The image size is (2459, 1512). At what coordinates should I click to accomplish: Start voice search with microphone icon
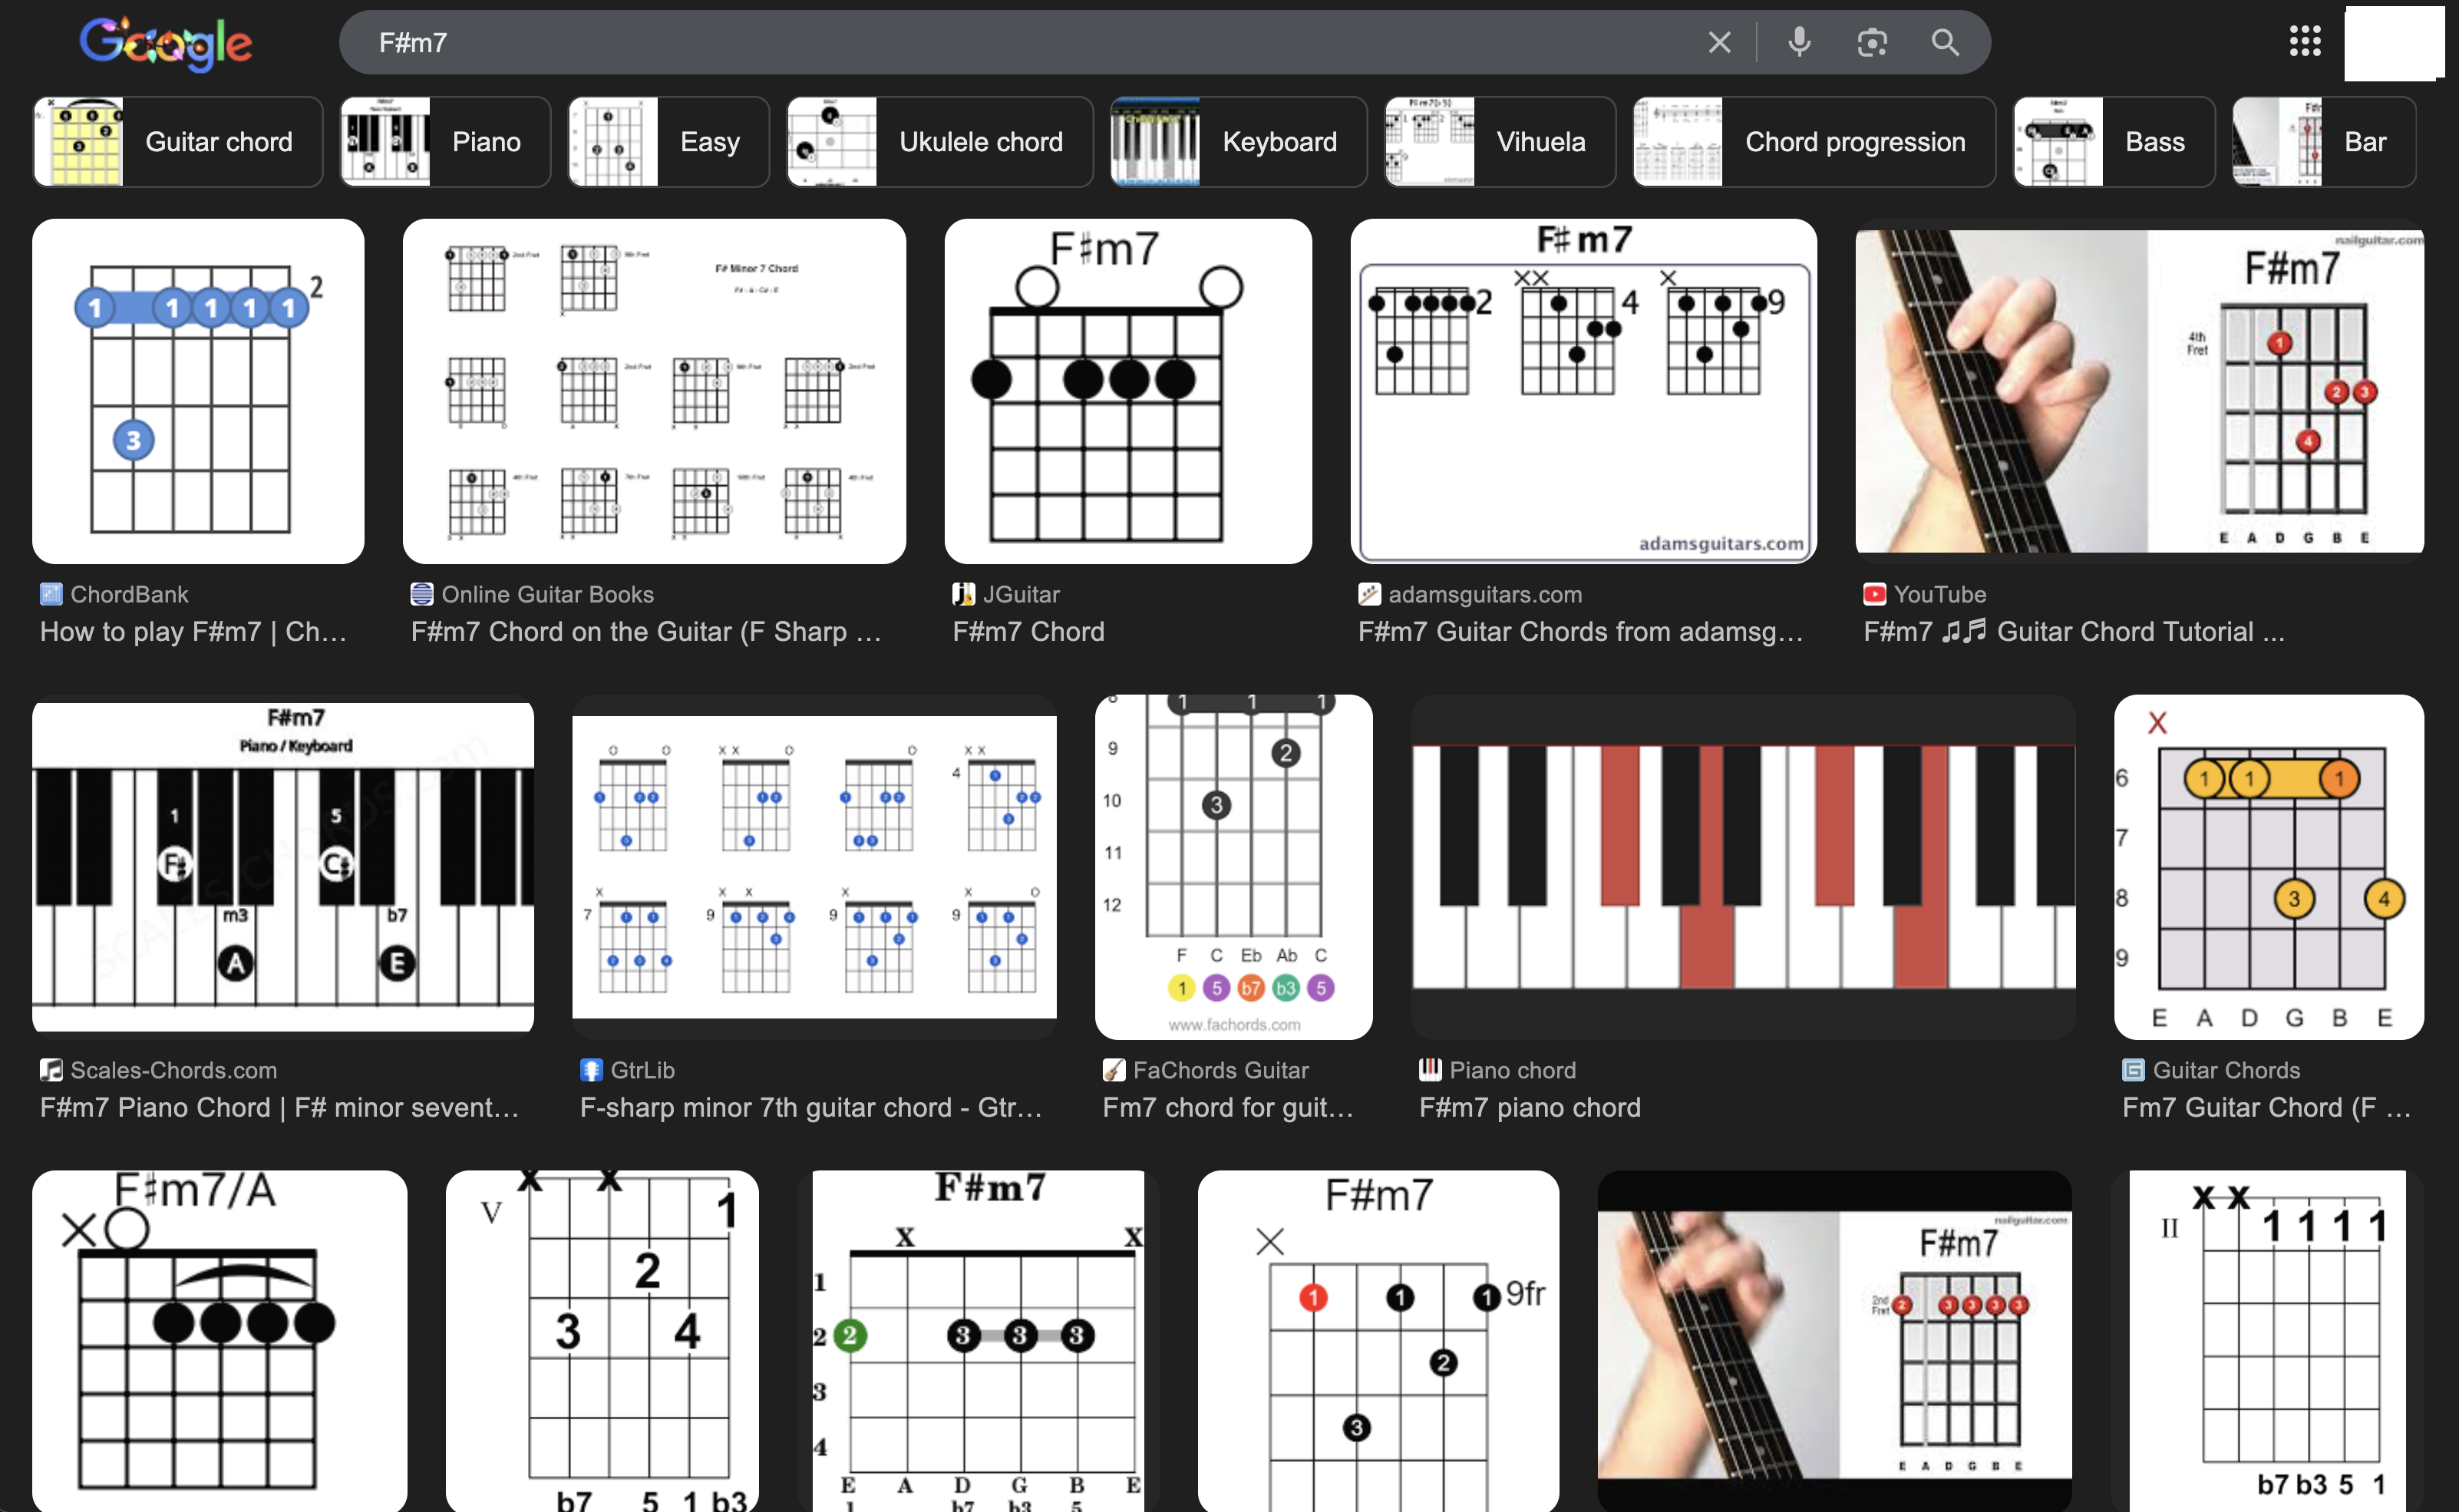click(1799, 42)
